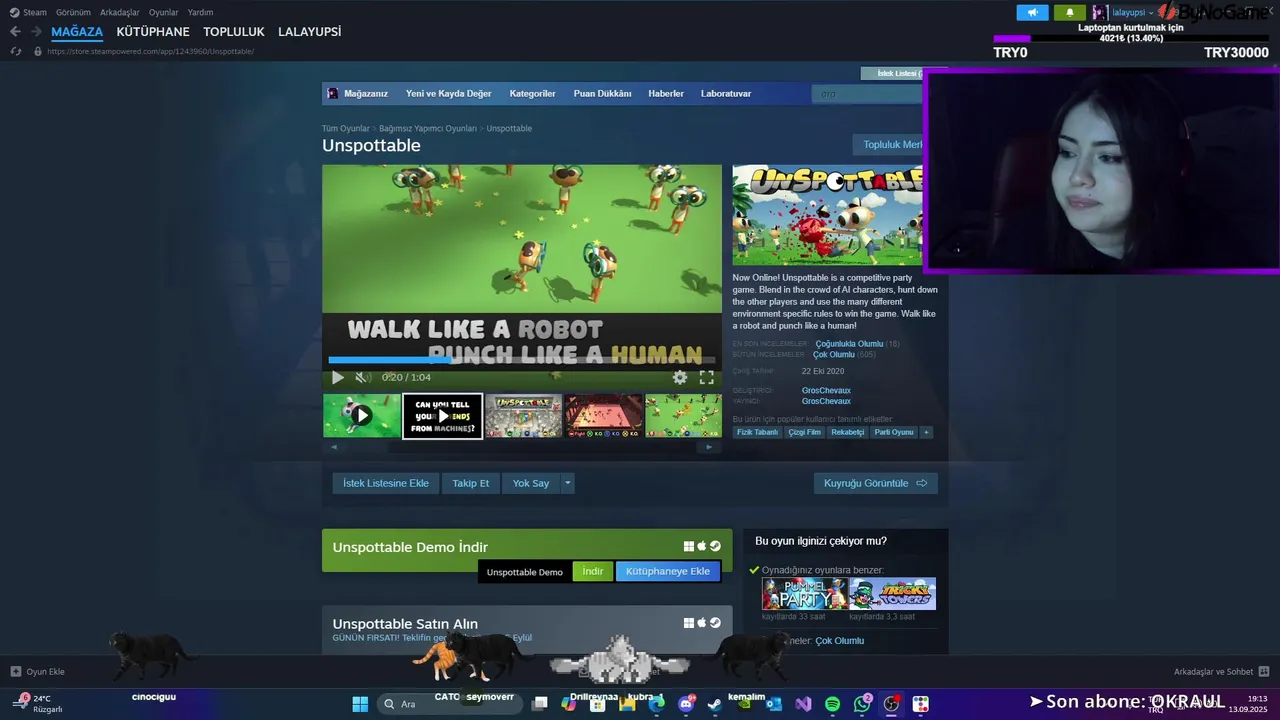Viewport: 1280px width, 720px height.
Task: Open the Steam menu
Action: point(28,12)
